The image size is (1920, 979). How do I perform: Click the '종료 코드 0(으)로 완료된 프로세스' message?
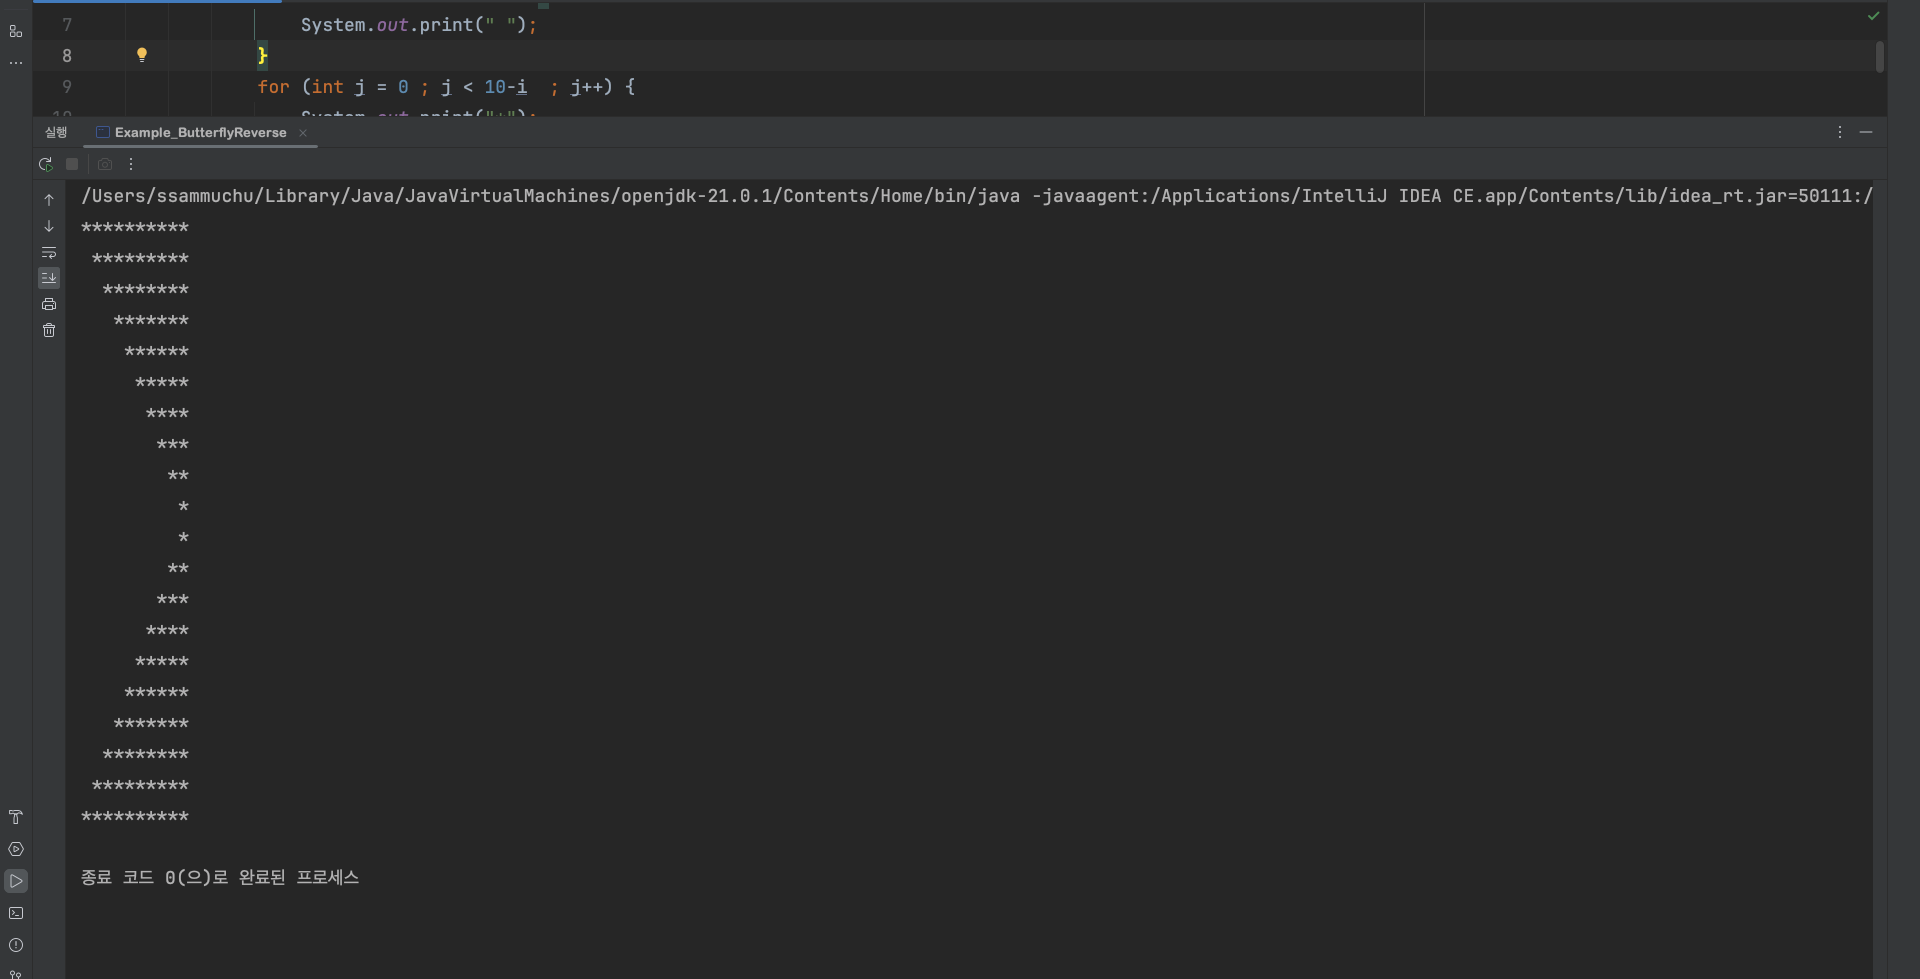coord(220,877)
